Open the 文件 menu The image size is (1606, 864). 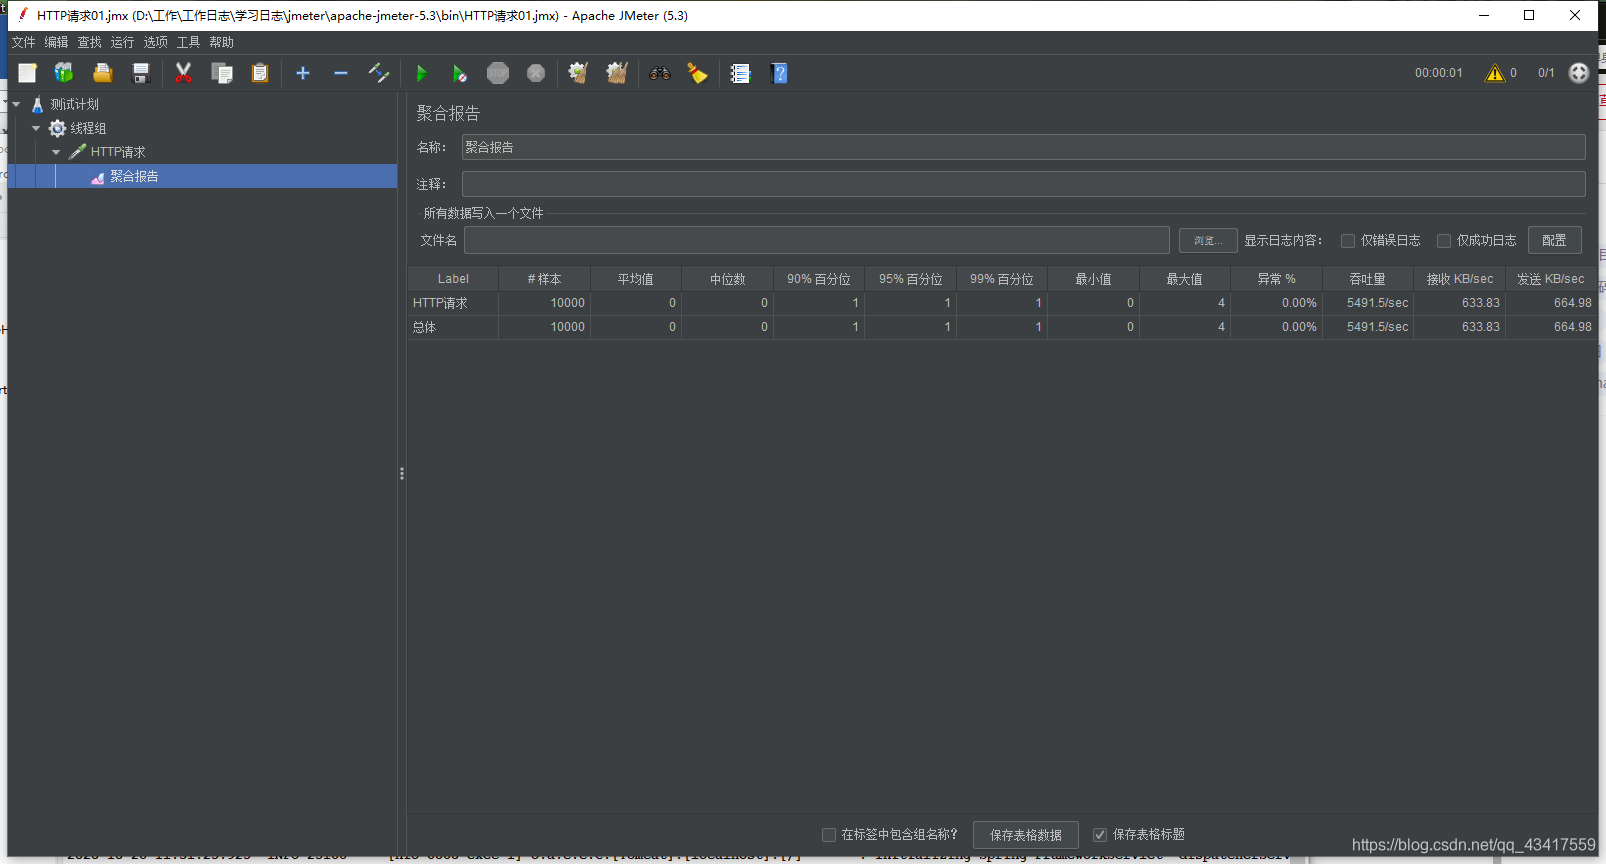[23, 42]
